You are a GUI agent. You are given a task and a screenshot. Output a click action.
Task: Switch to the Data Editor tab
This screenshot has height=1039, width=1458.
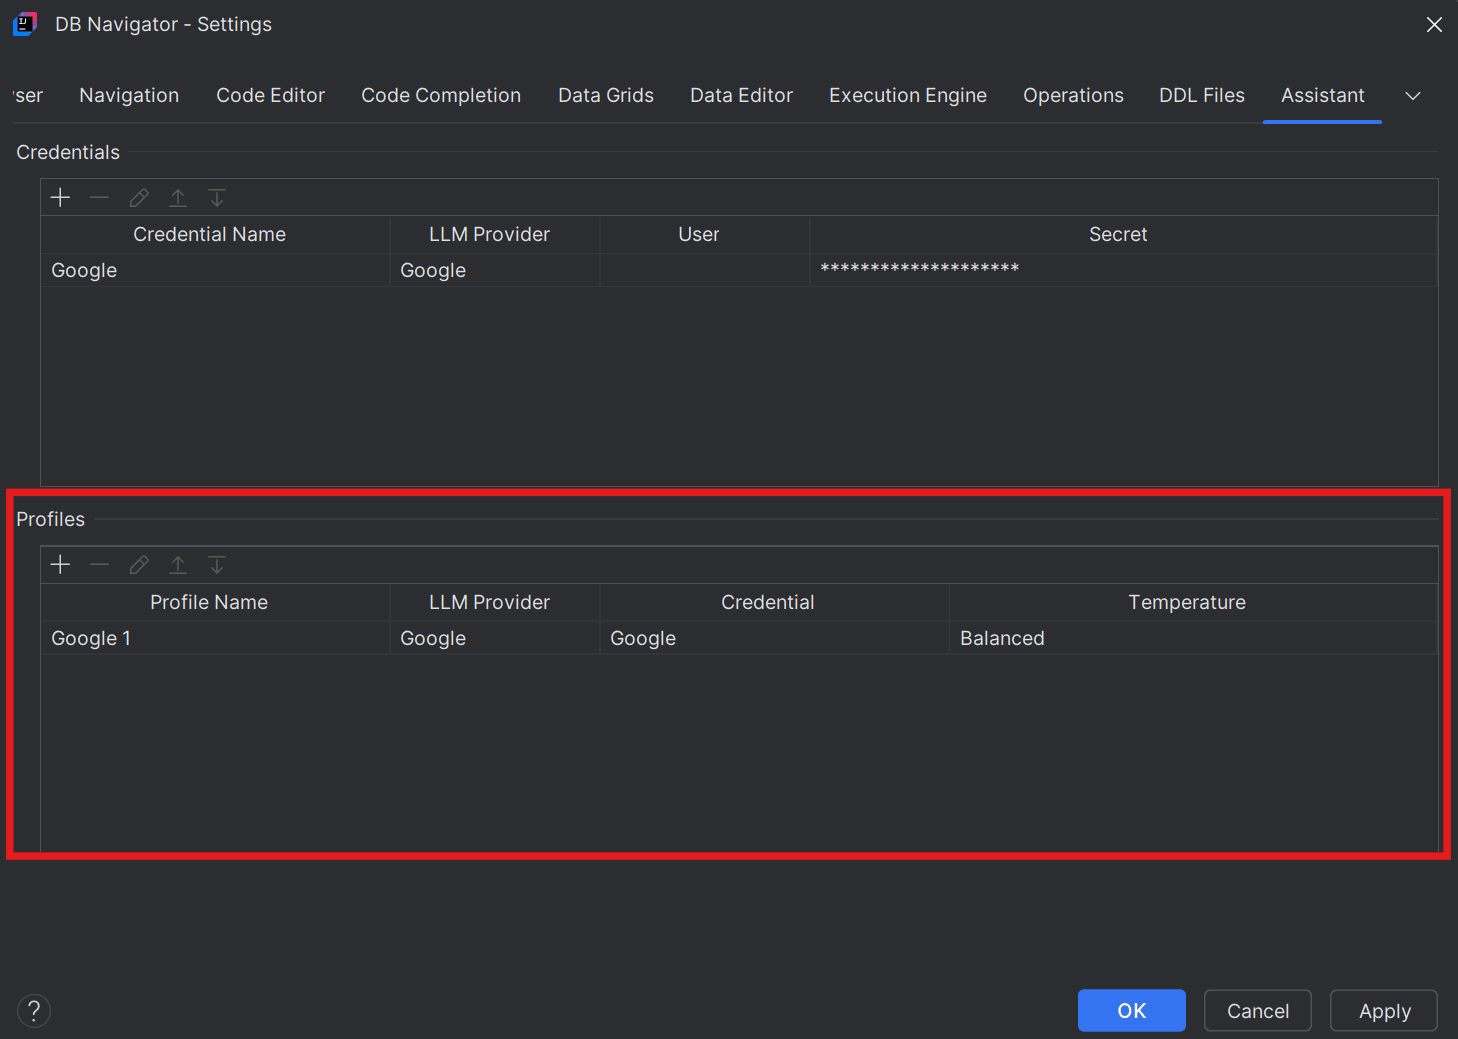point(741,96)
